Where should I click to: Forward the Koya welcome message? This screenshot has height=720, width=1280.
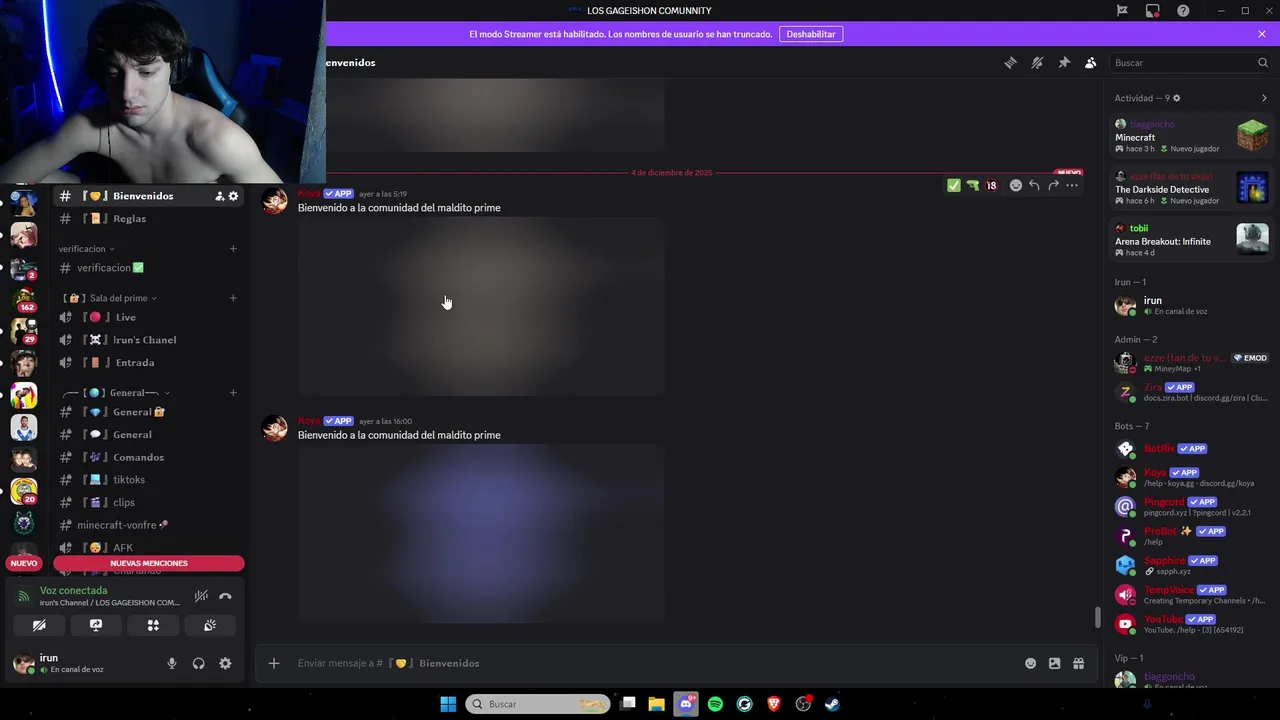coord(1053,185)
